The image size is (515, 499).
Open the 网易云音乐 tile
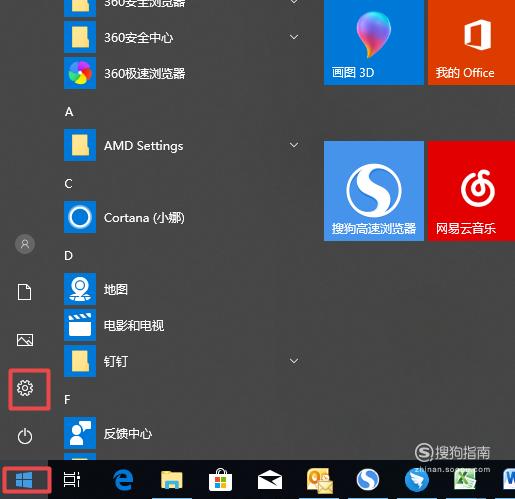(471, 191)
